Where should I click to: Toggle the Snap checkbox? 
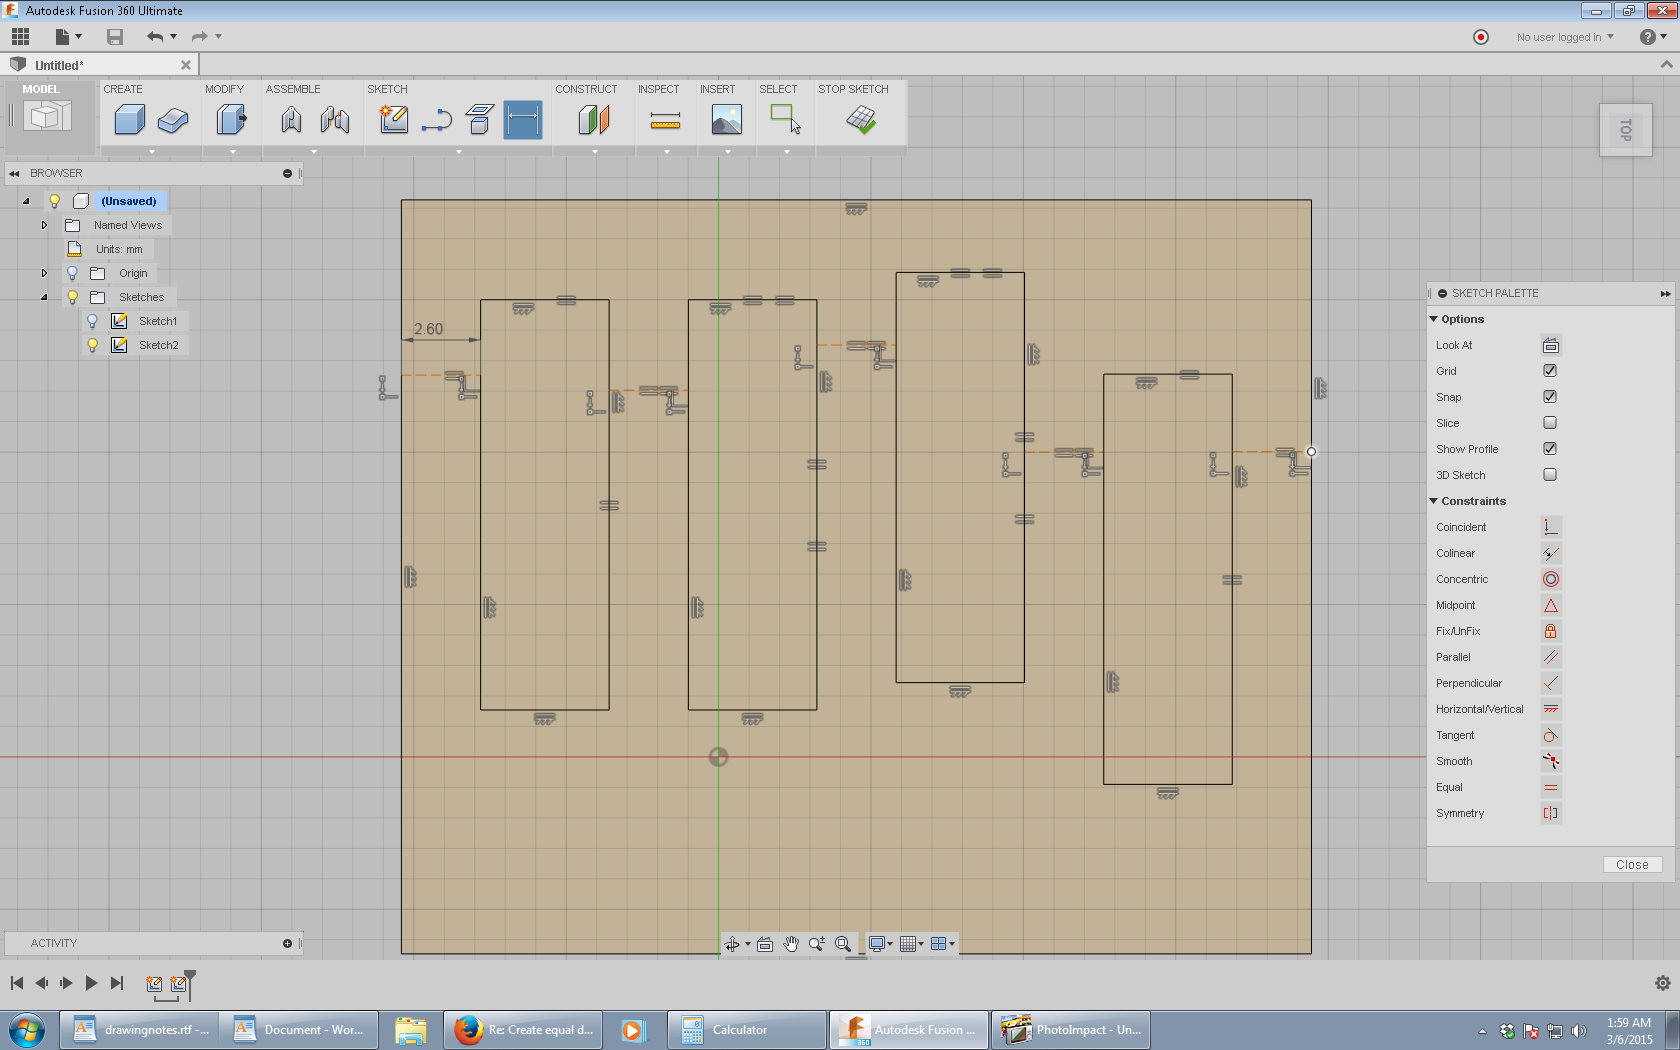1550,397
